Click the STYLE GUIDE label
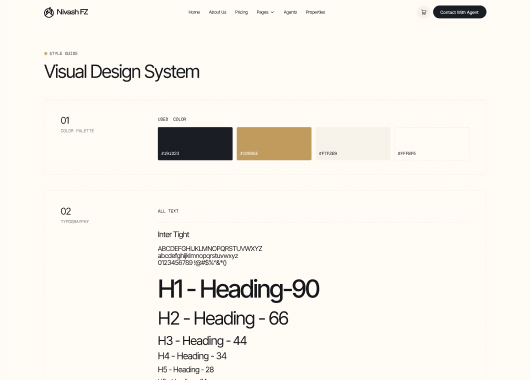531x380 pixels. click(64, 54)
